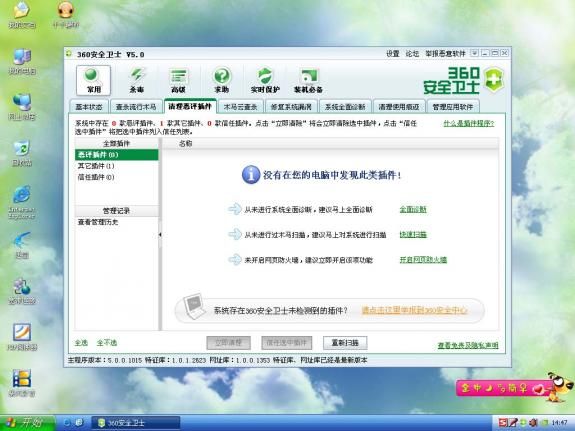The width and height of the screenshot is (575, 431).
Task: Select 恶评插件 (0) in plugin list
Action: click(117, 155)
